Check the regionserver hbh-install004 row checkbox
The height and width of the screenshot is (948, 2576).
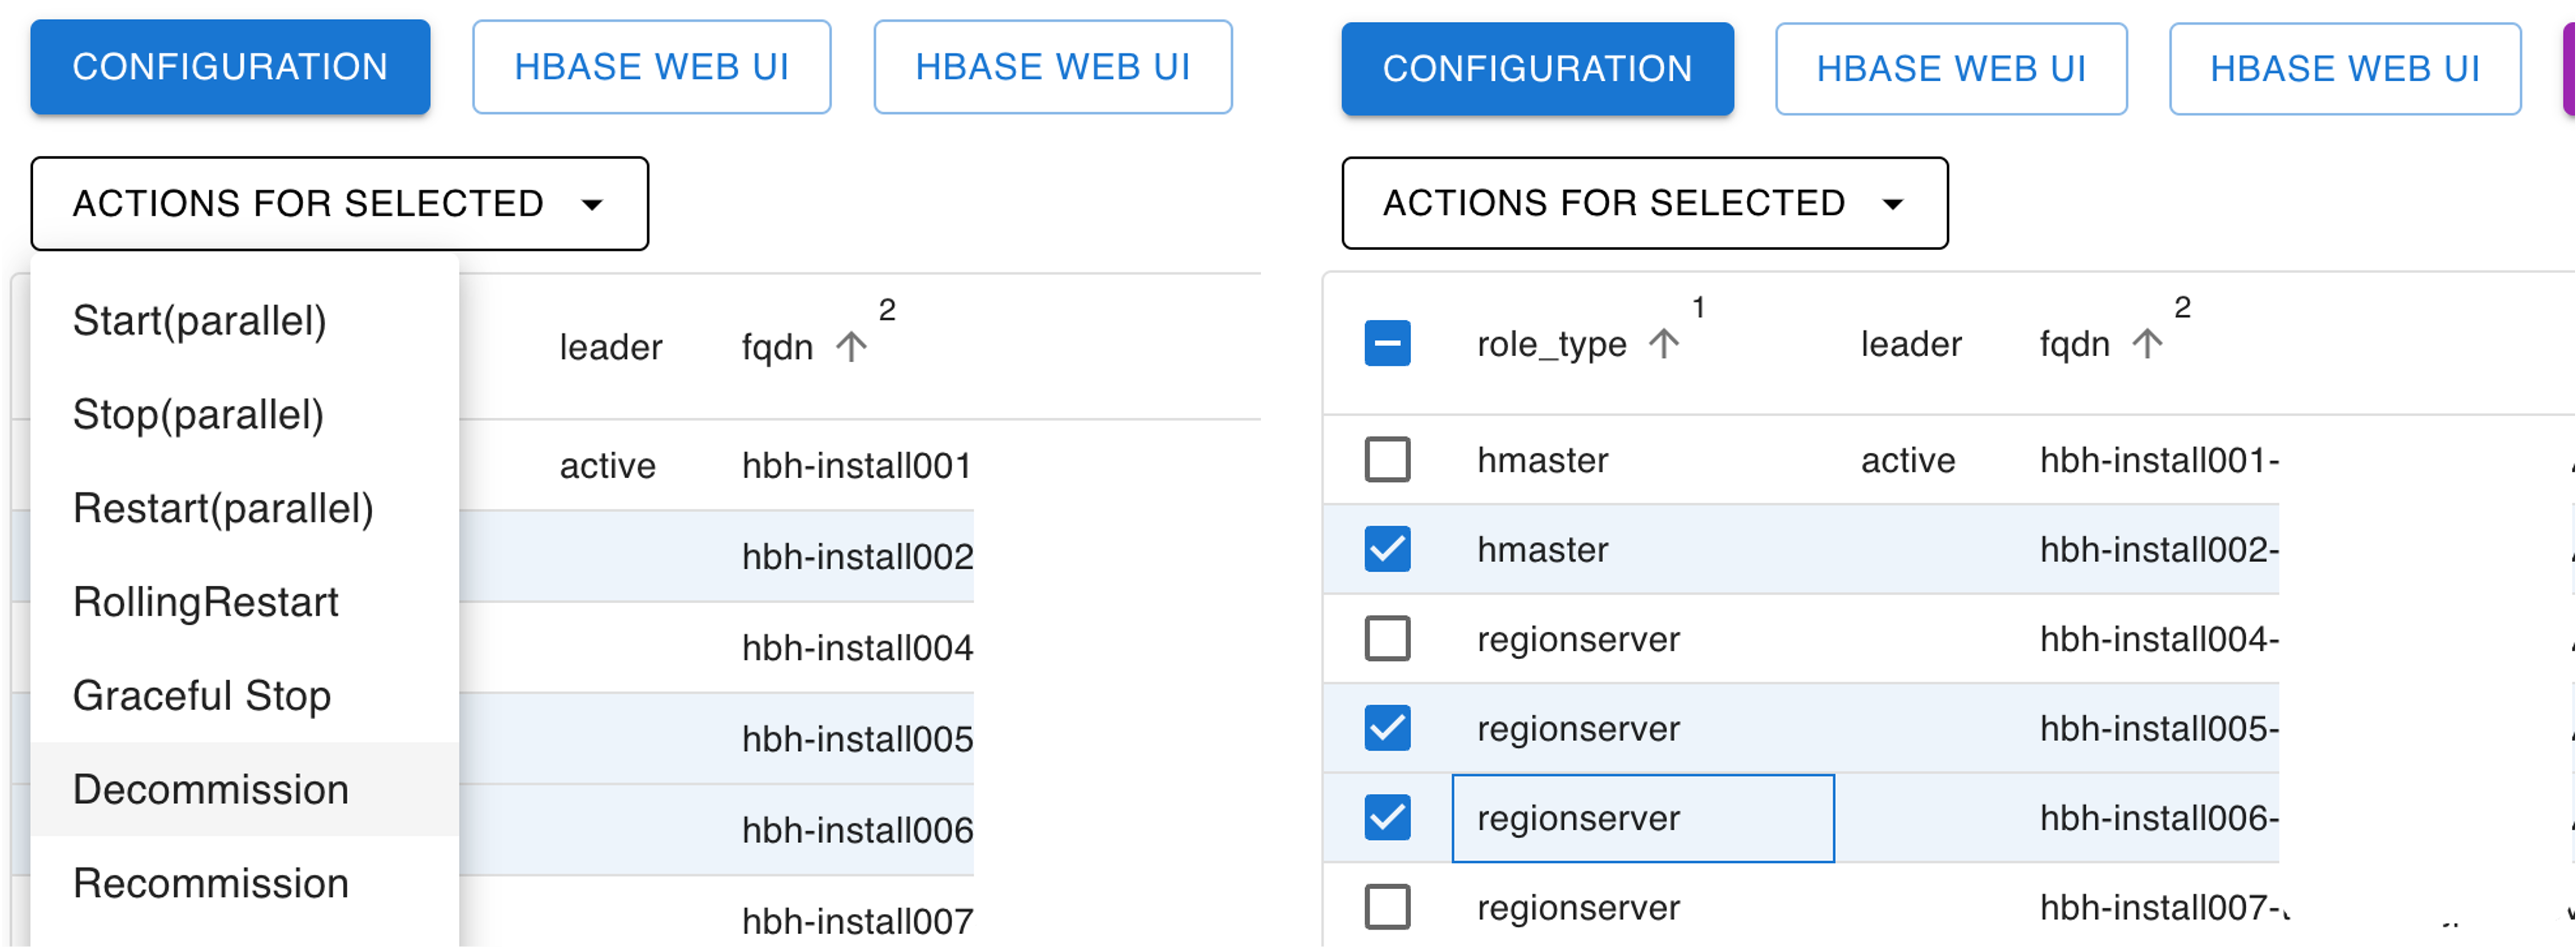coord(1387,639)
